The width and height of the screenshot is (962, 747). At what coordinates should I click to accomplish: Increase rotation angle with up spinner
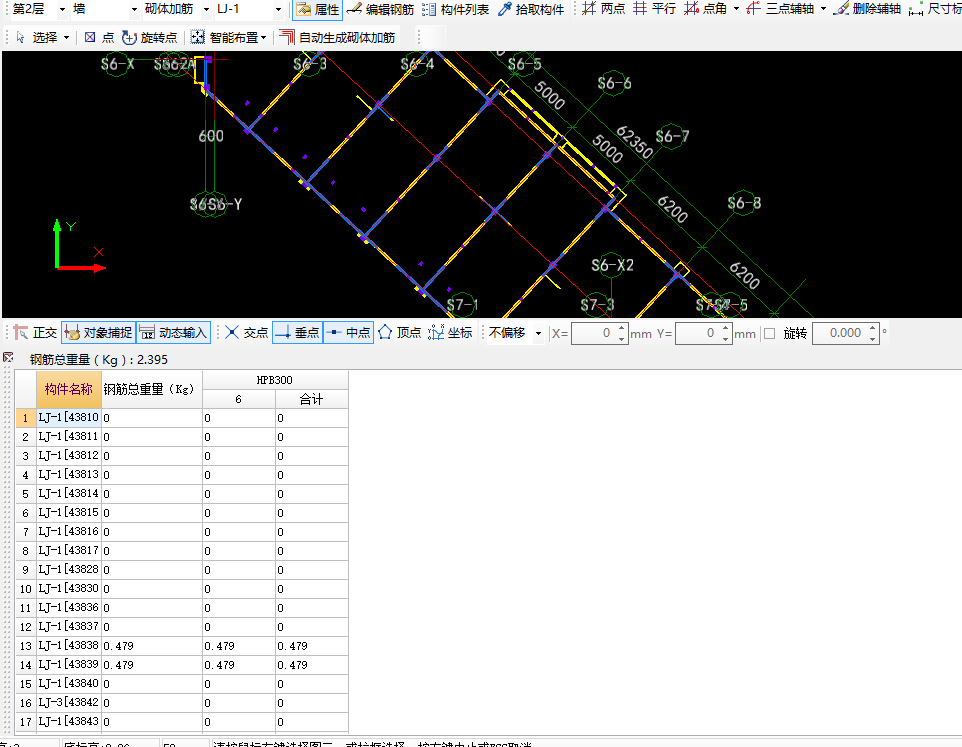872,328
